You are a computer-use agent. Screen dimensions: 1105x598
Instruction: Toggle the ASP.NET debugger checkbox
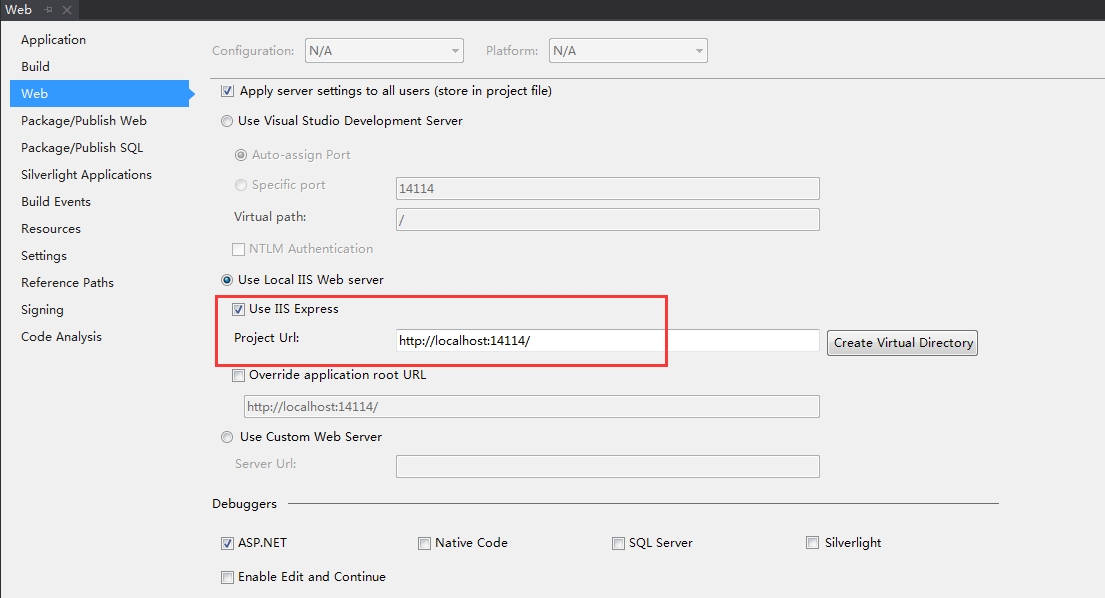click(227, 543)
